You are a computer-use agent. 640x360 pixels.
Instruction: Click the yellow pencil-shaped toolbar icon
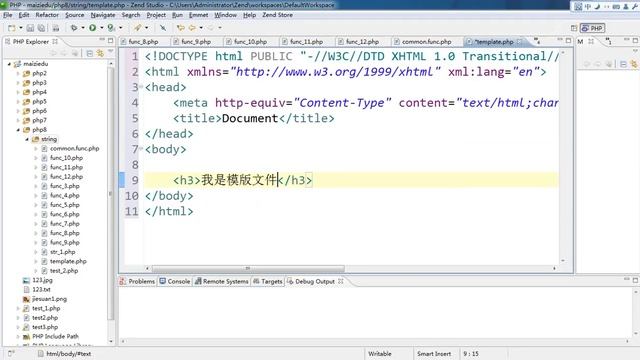[x=138, y=28]
